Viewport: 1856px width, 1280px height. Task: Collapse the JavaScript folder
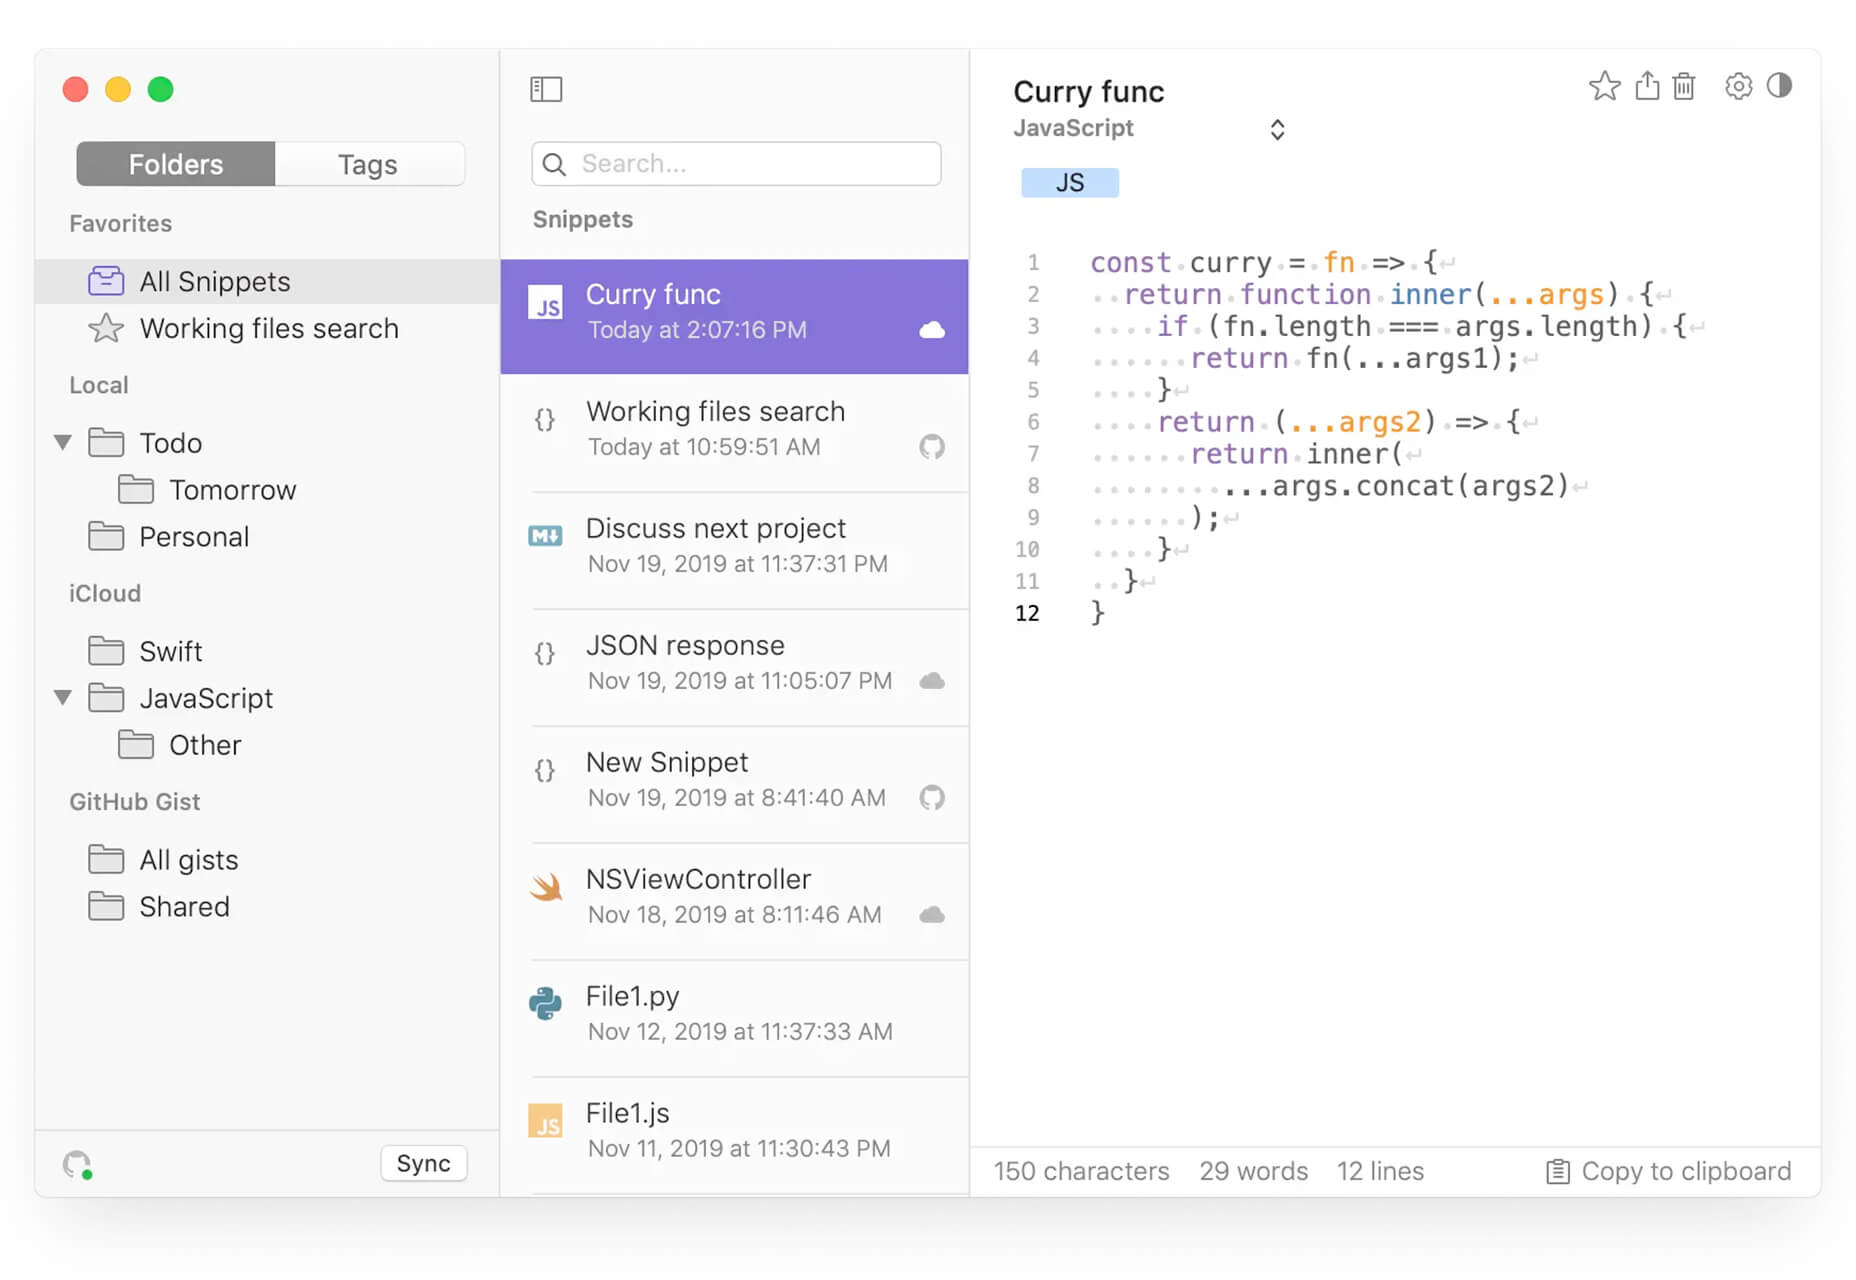63,697
